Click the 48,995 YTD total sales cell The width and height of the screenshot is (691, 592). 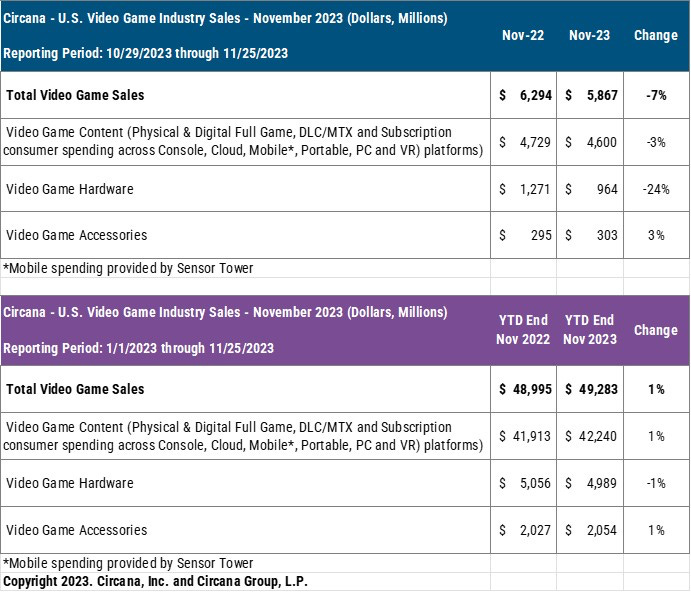tap(523, 389)
